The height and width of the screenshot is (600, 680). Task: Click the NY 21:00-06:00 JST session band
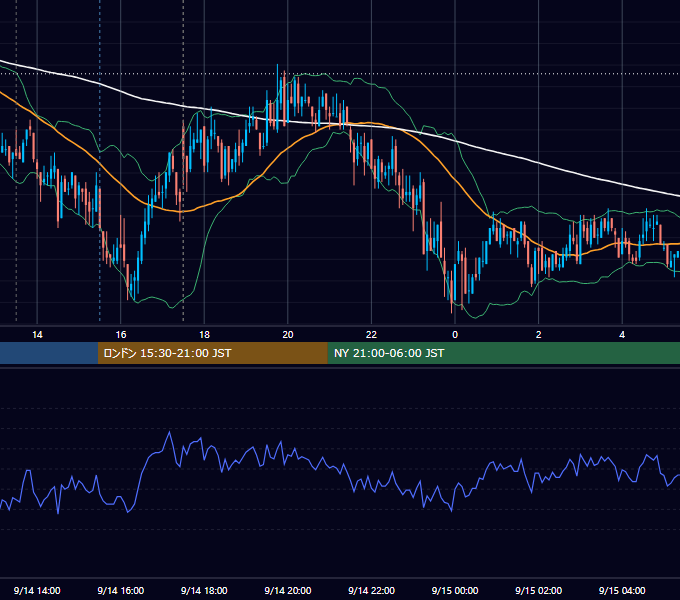coord(503,353)
